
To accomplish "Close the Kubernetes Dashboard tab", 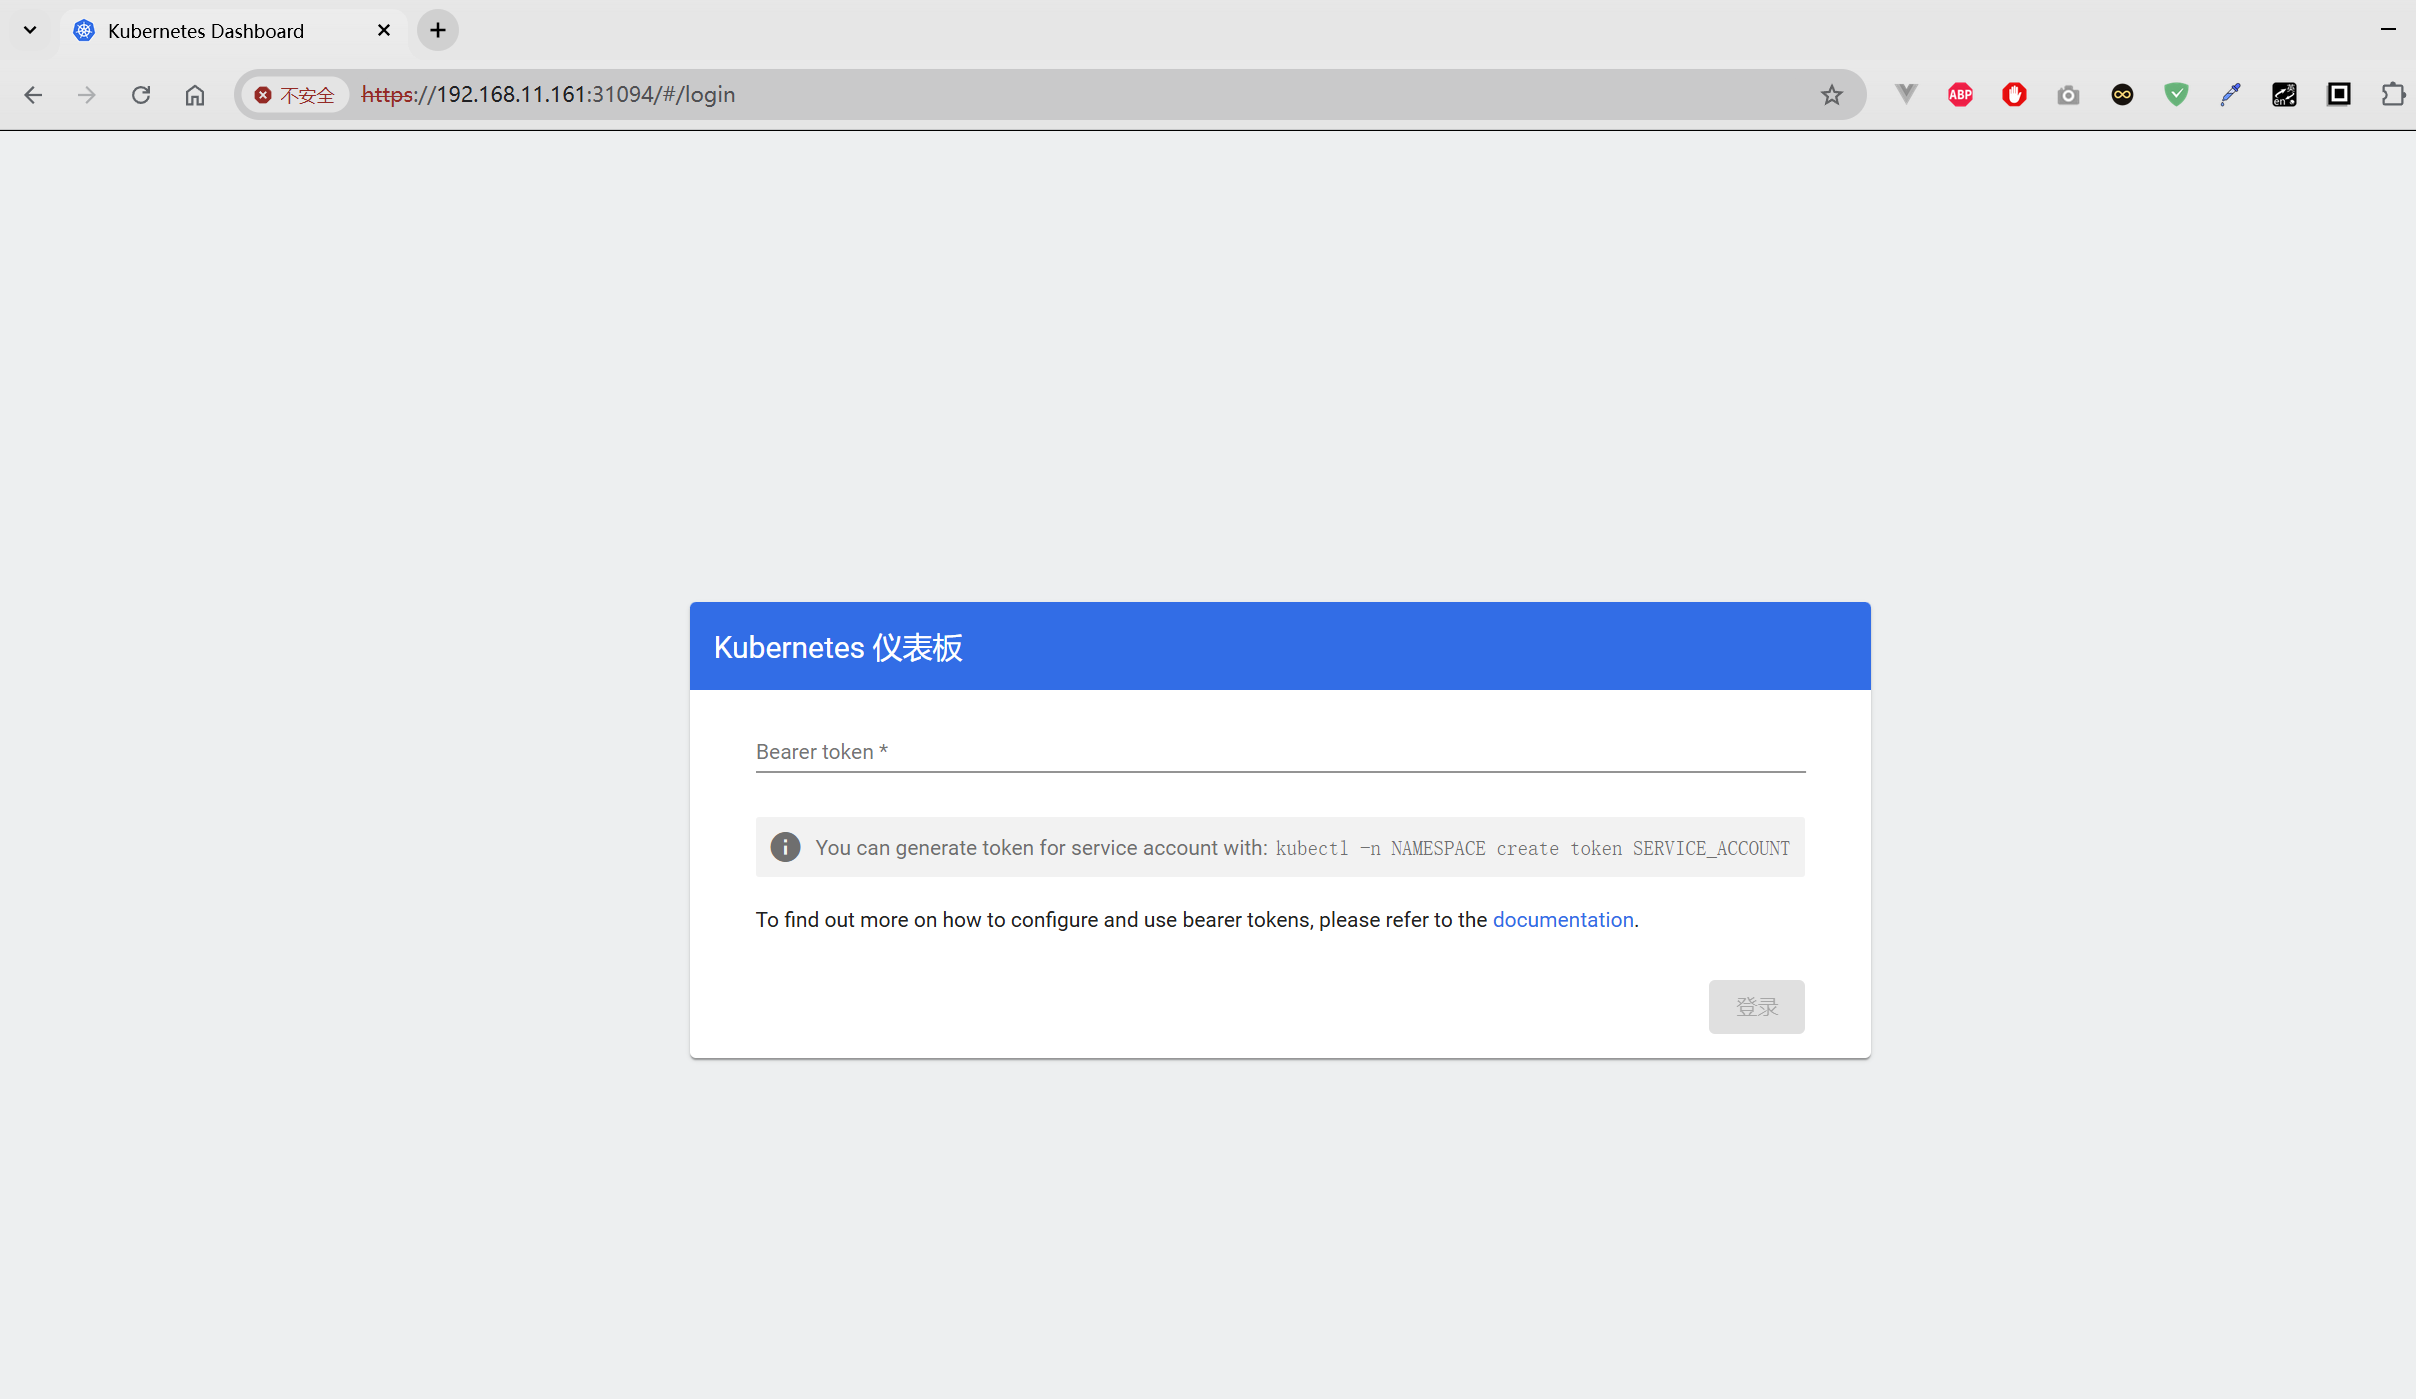I will click(x=384, y=31).
